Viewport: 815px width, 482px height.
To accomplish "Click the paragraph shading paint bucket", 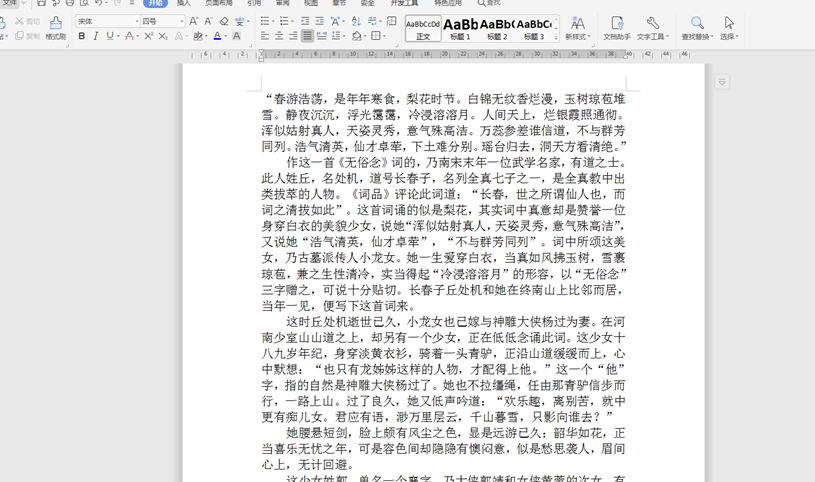I will coord(356,36).
